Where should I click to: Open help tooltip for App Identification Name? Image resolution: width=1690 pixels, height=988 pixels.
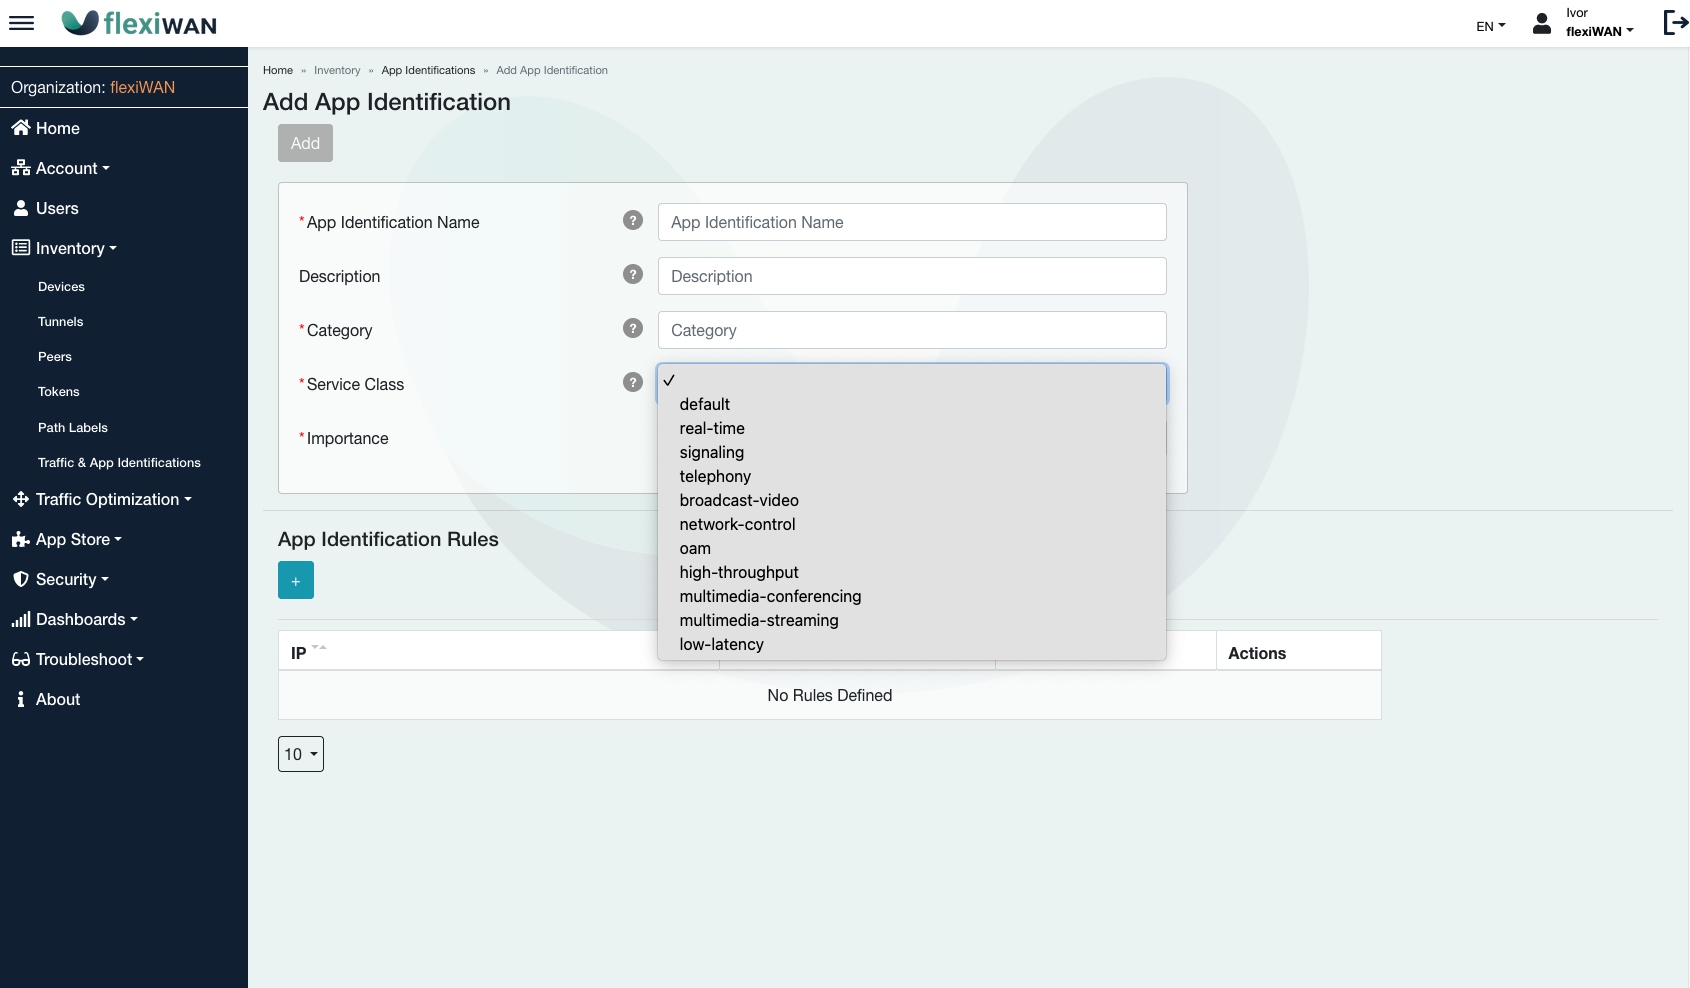(633, 221)
